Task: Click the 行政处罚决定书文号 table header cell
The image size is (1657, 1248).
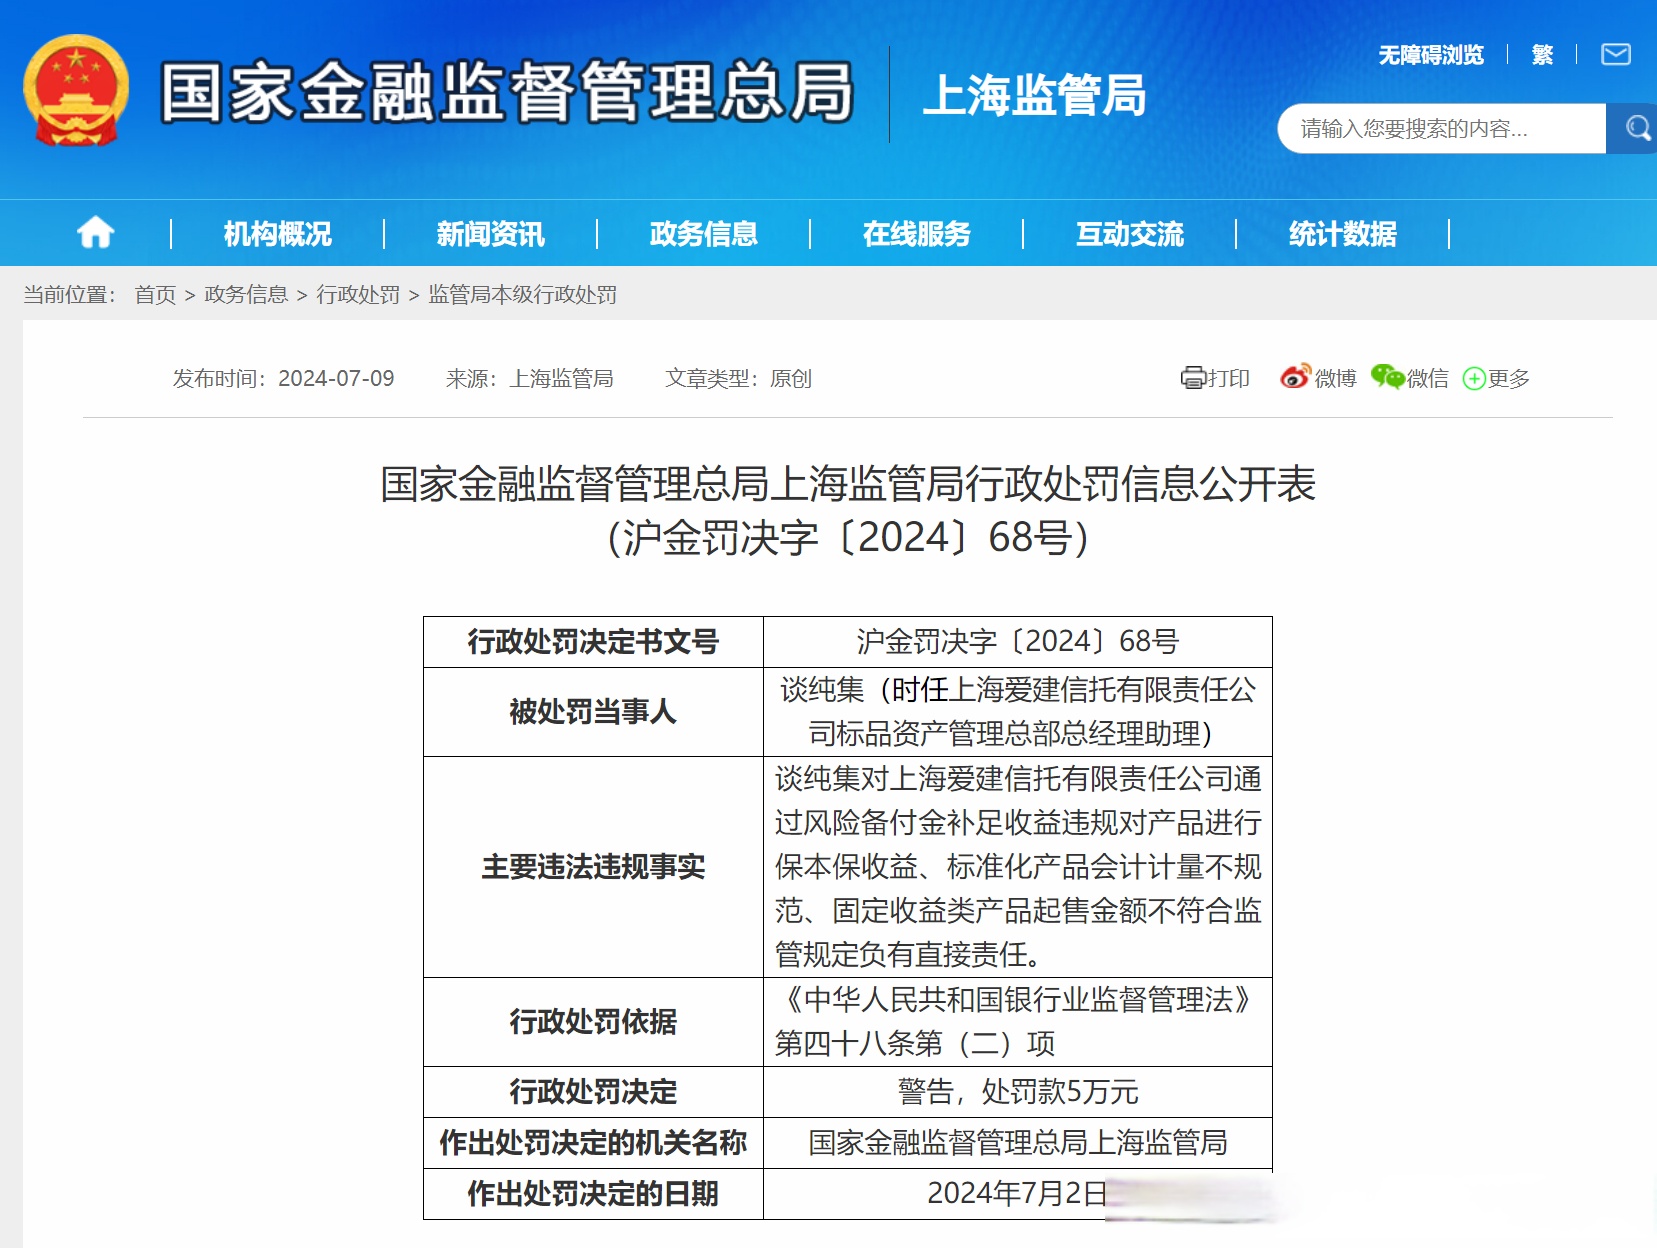Action: point(593,642)
